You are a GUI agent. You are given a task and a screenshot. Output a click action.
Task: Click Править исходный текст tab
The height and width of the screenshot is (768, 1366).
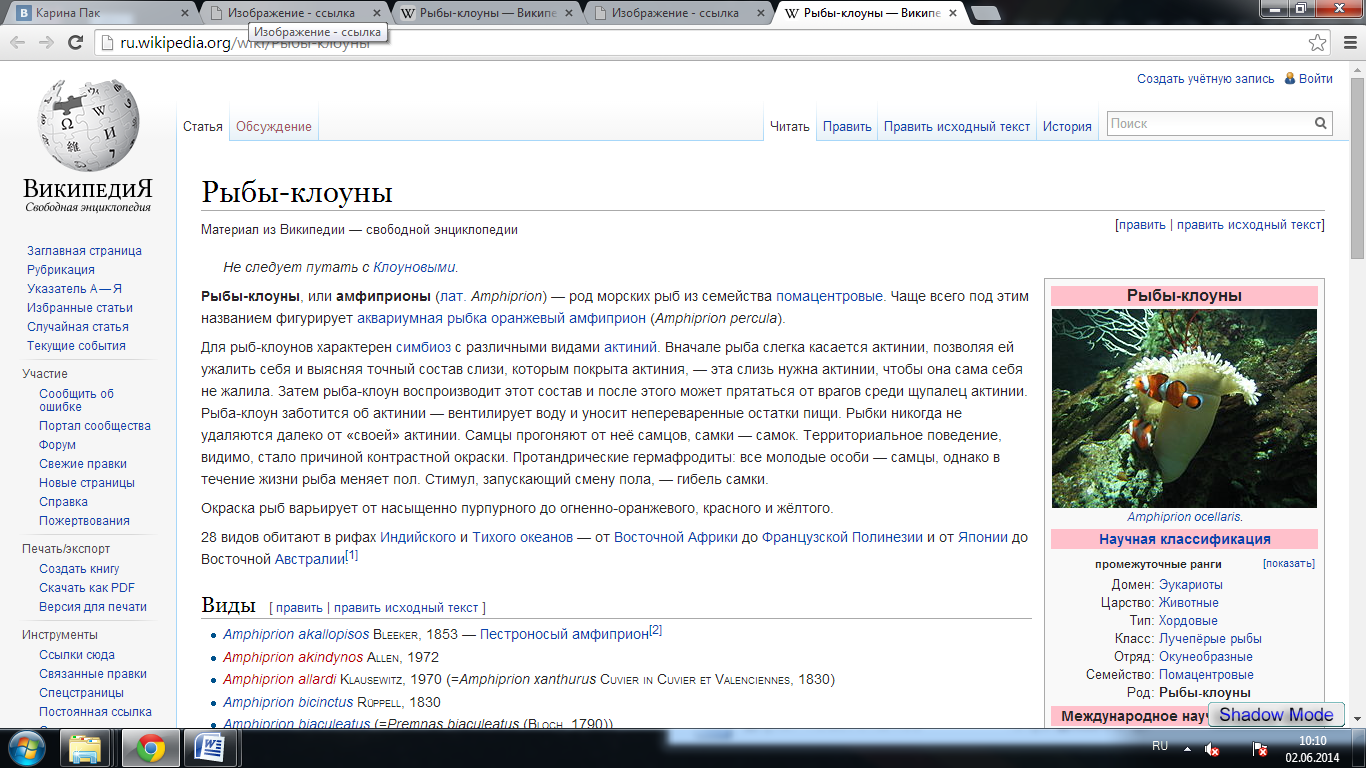(x=957, y=127)
